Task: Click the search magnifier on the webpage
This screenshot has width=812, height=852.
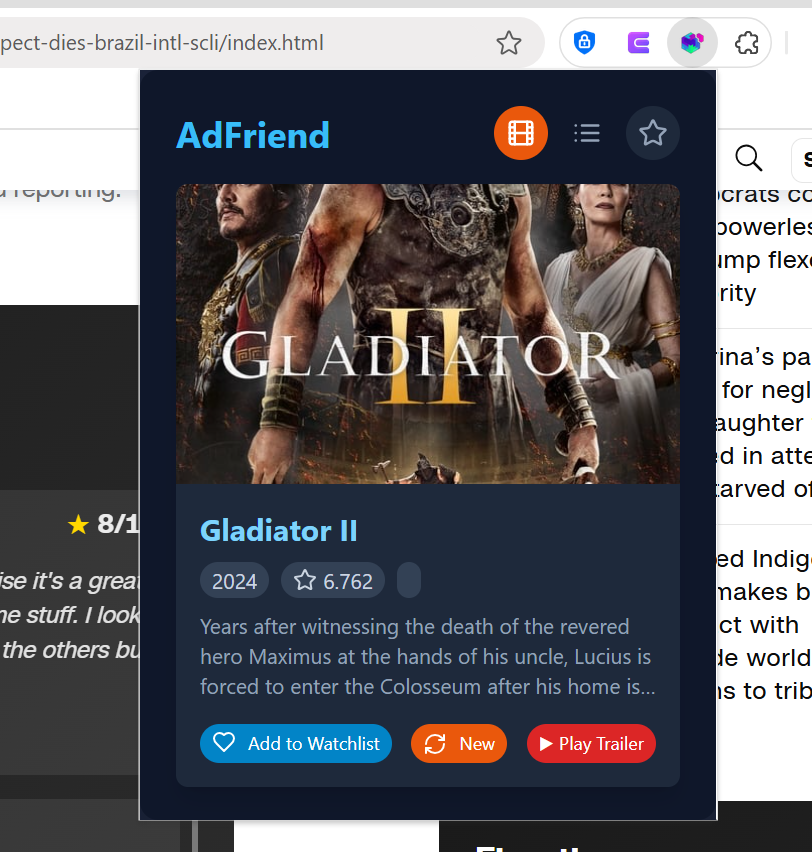Action: click(748, 158)
